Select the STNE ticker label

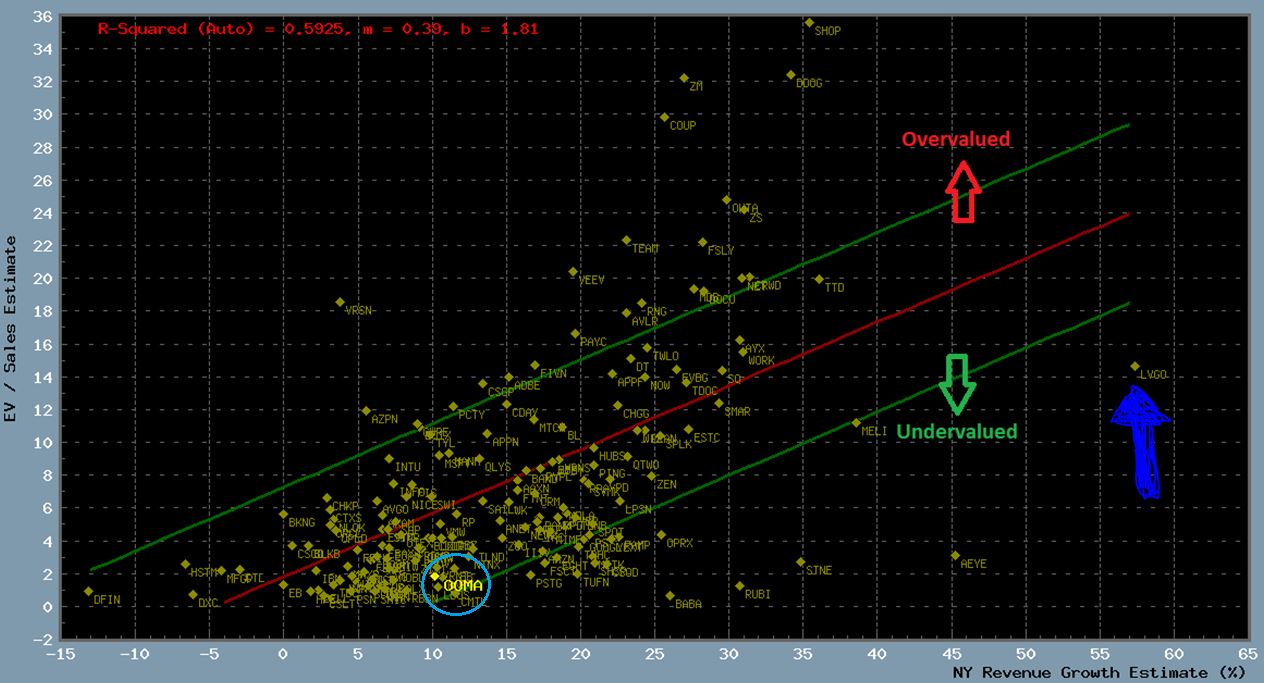[x=819, y=571]
